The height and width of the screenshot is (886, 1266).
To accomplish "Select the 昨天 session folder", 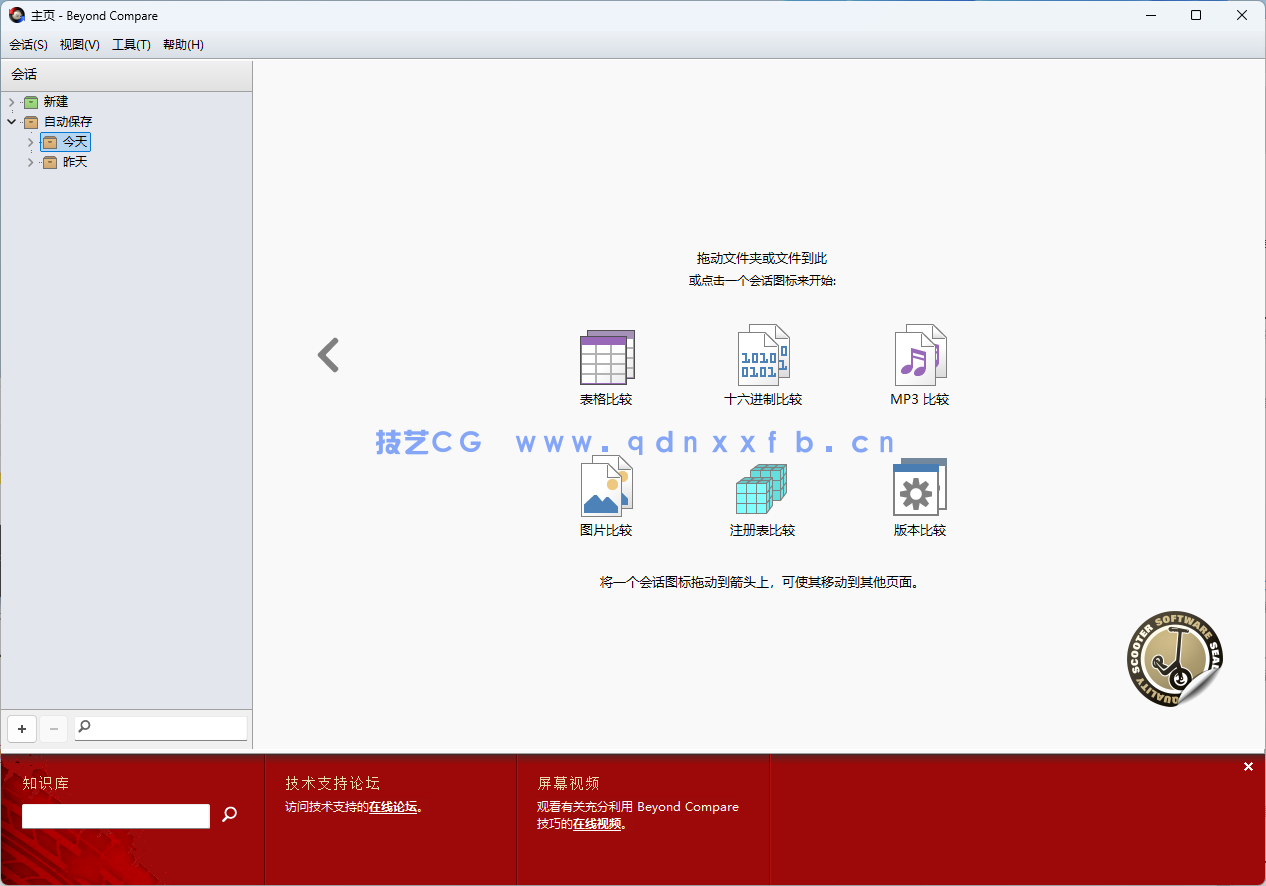I will 73,161.
